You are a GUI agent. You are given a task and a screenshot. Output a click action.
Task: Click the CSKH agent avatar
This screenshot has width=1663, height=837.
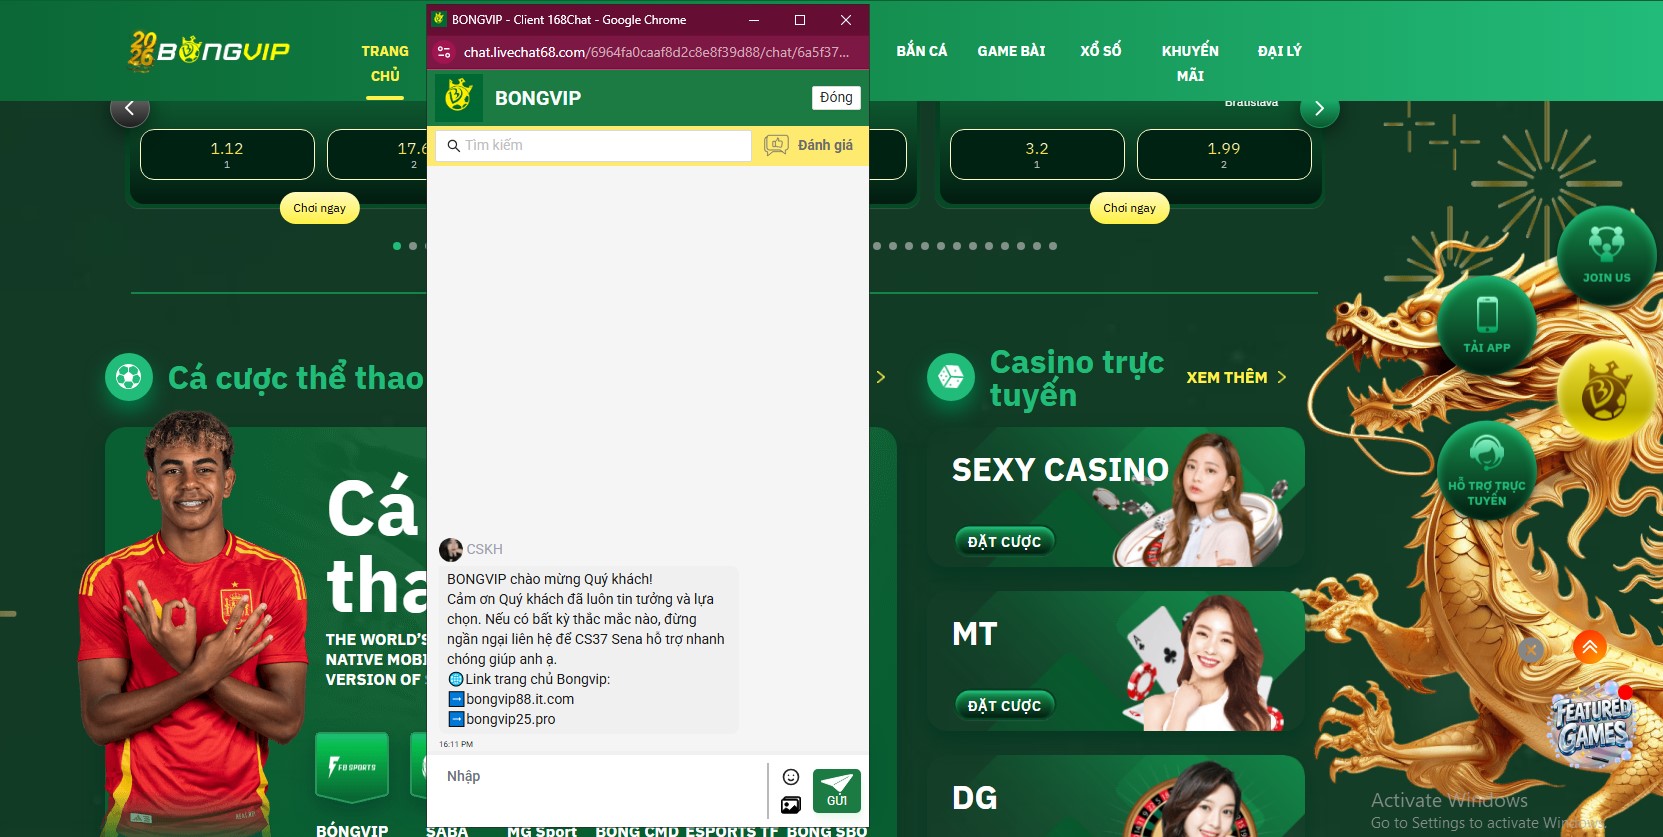pos(451,549)
